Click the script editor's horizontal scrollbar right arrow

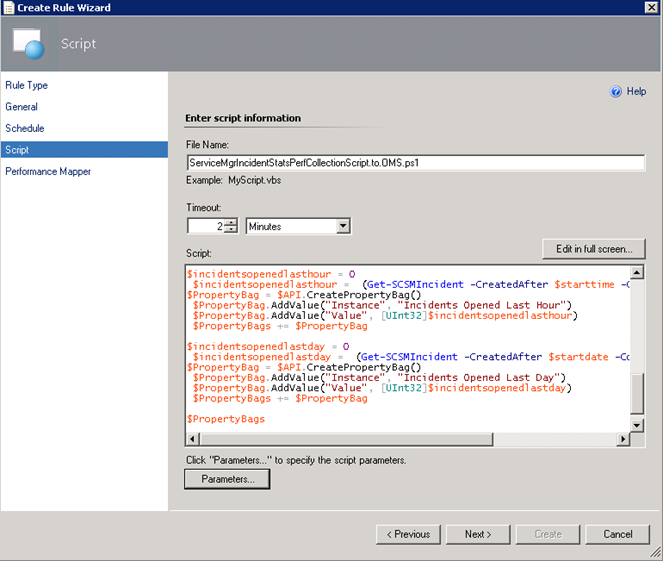[625, 439]
